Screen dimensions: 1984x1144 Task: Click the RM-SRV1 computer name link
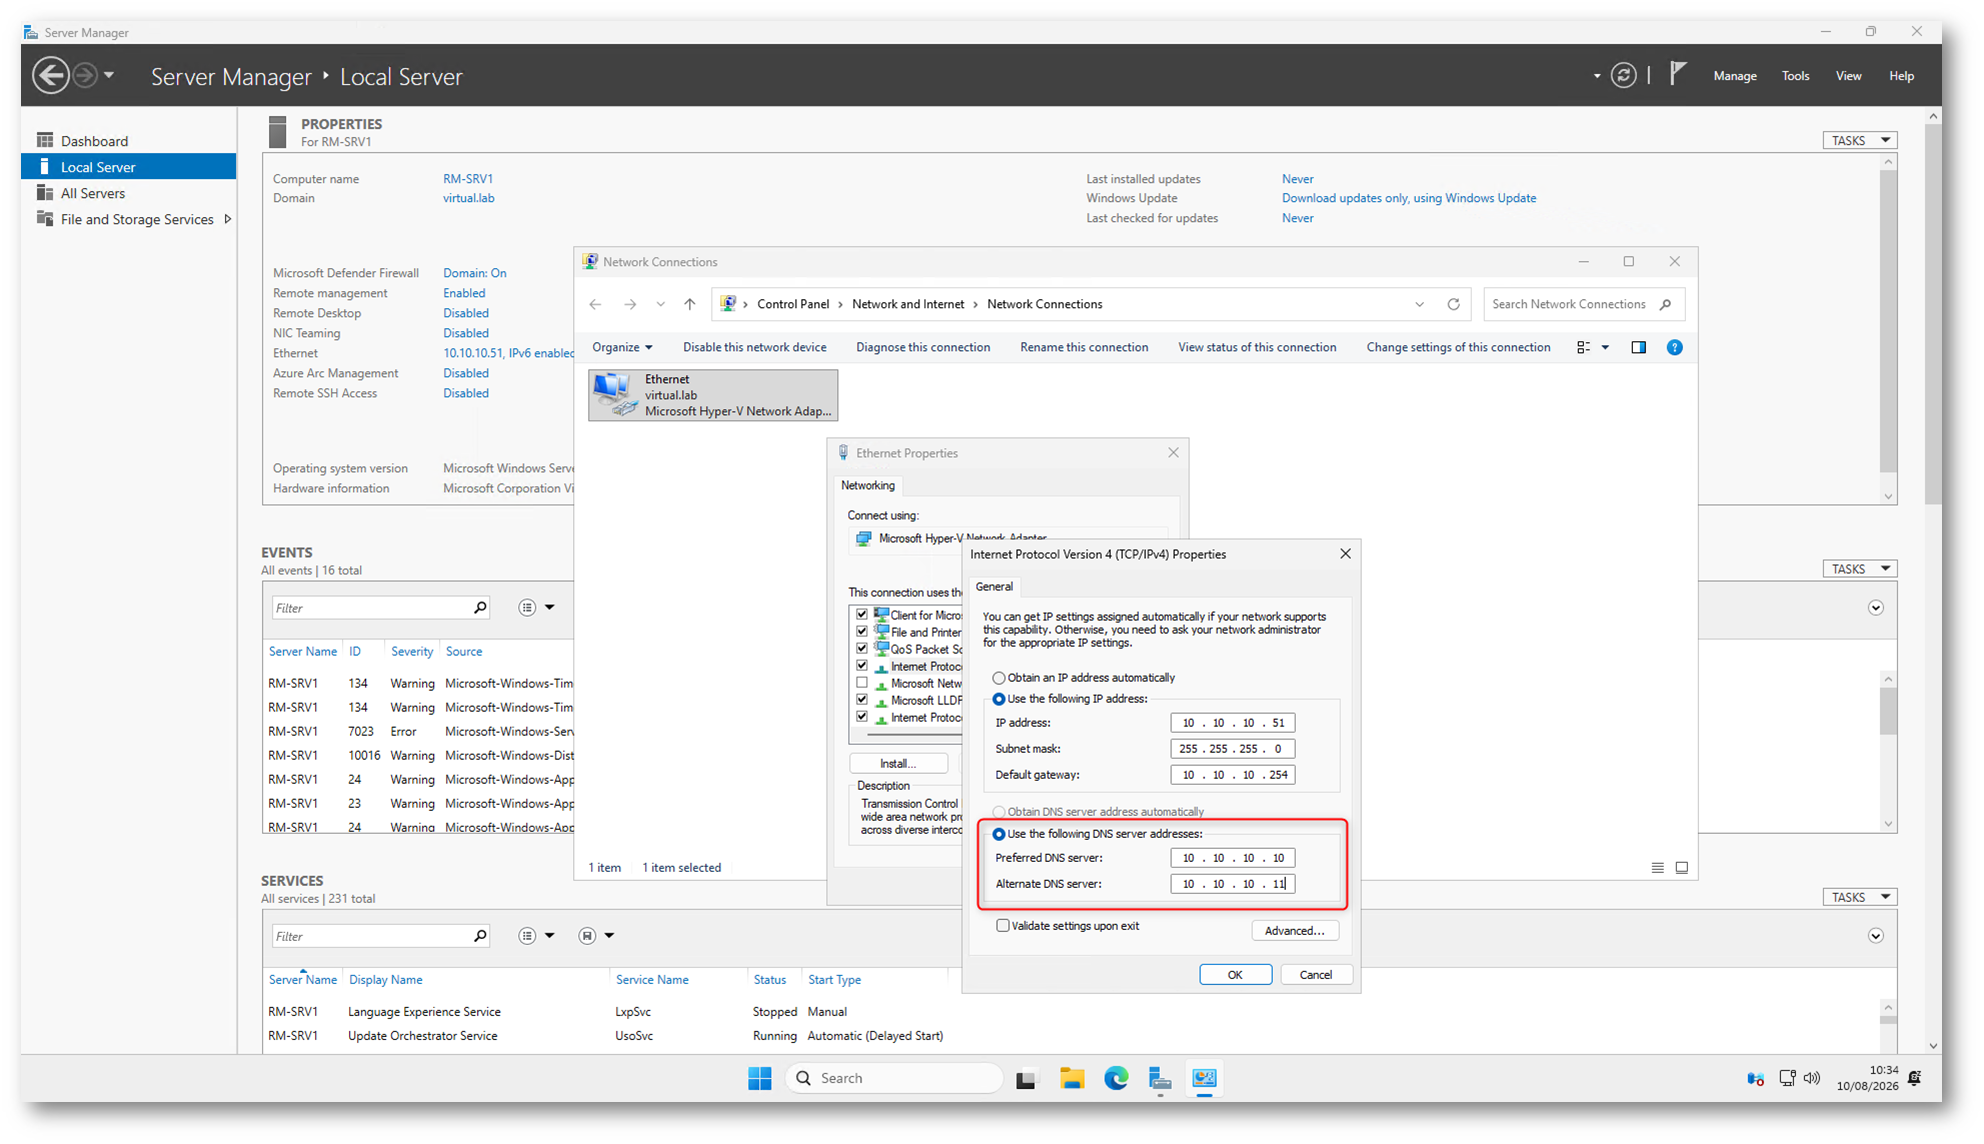pos(468,179)
